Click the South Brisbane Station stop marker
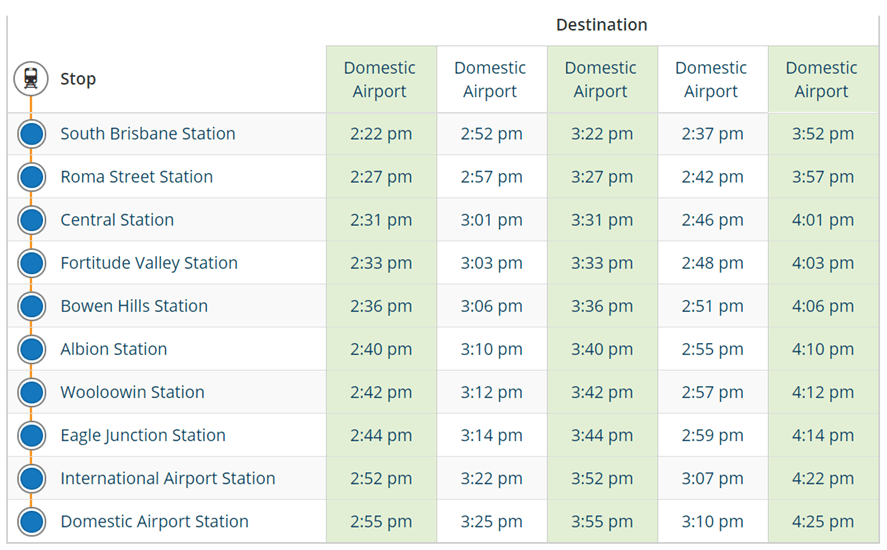The height and width of the screenshot is (550, 887). tap(32, 134)
